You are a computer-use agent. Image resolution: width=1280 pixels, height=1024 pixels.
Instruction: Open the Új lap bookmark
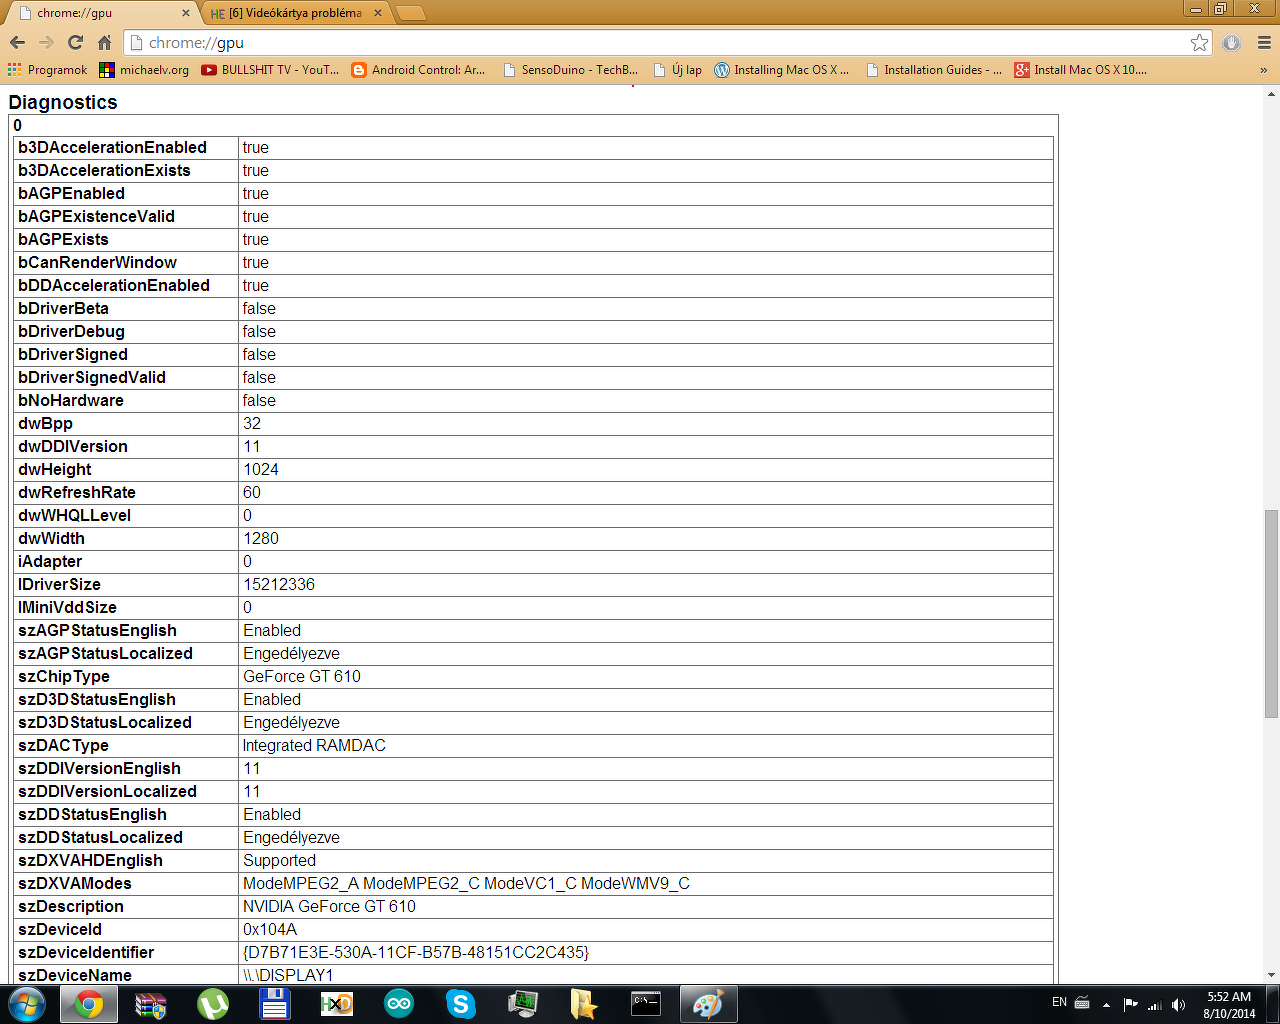677,70
